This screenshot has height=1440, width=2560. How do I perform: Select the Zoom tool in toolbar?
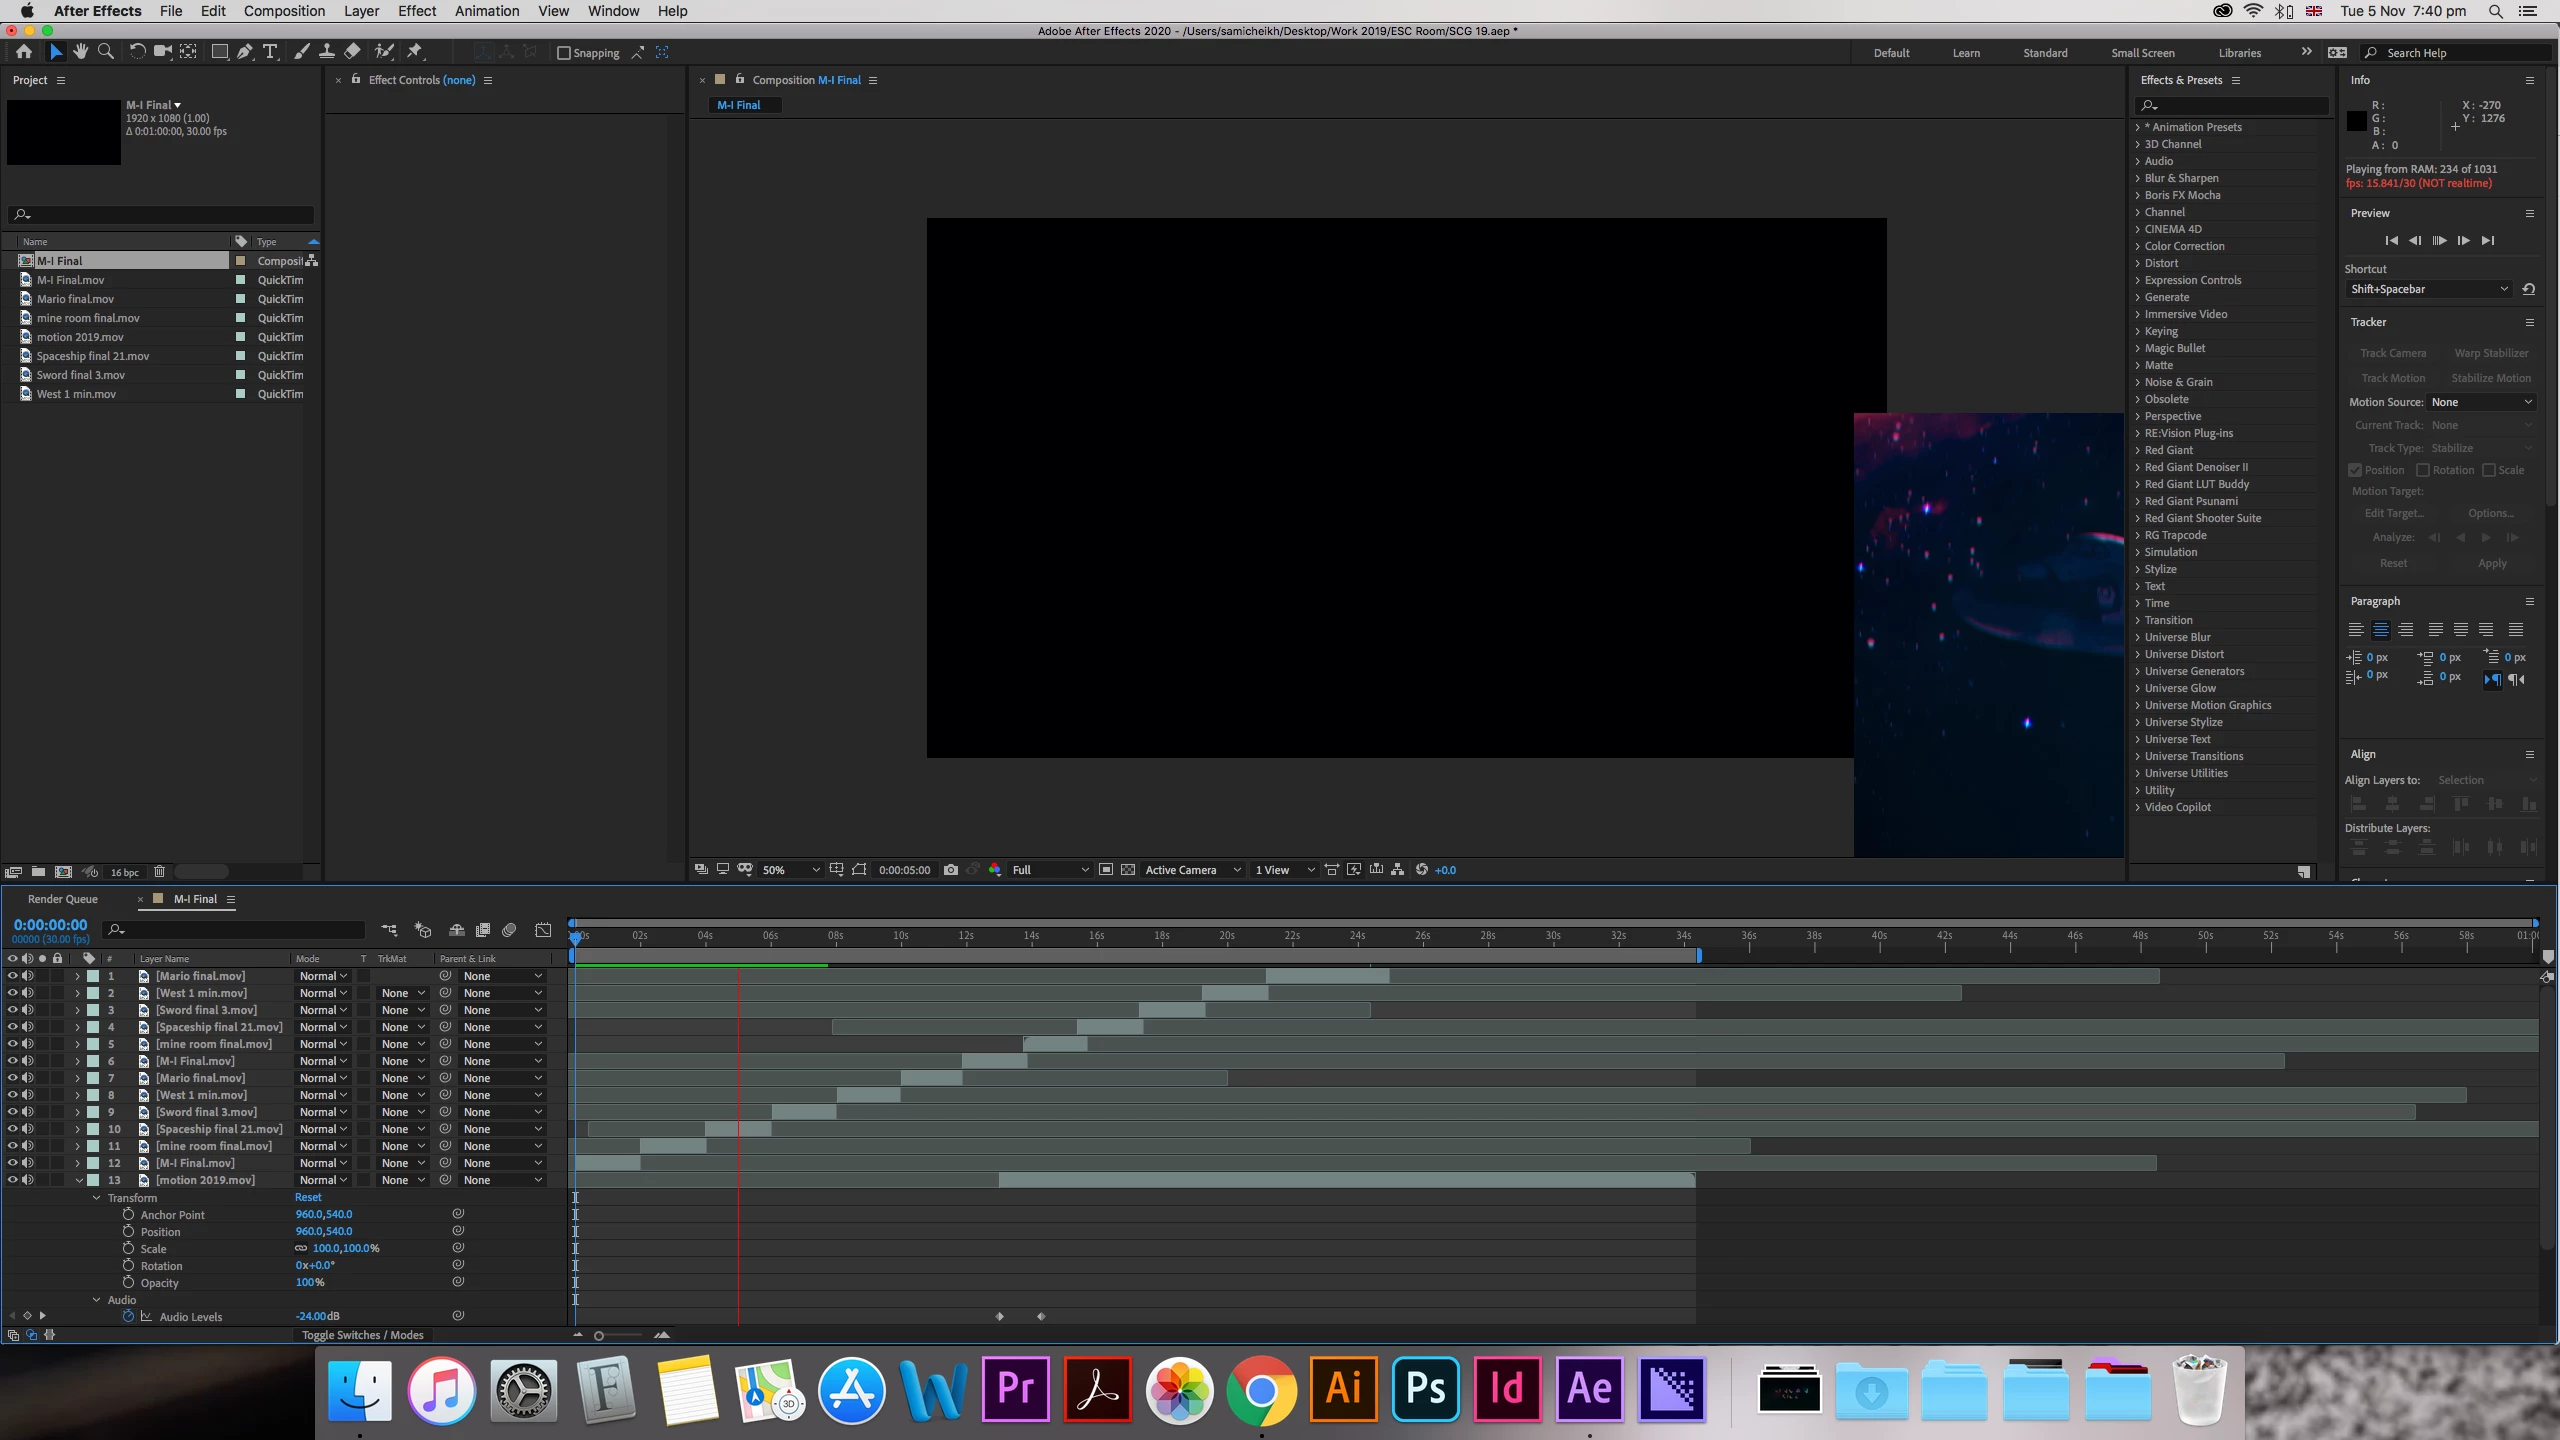tap(105, 52)
